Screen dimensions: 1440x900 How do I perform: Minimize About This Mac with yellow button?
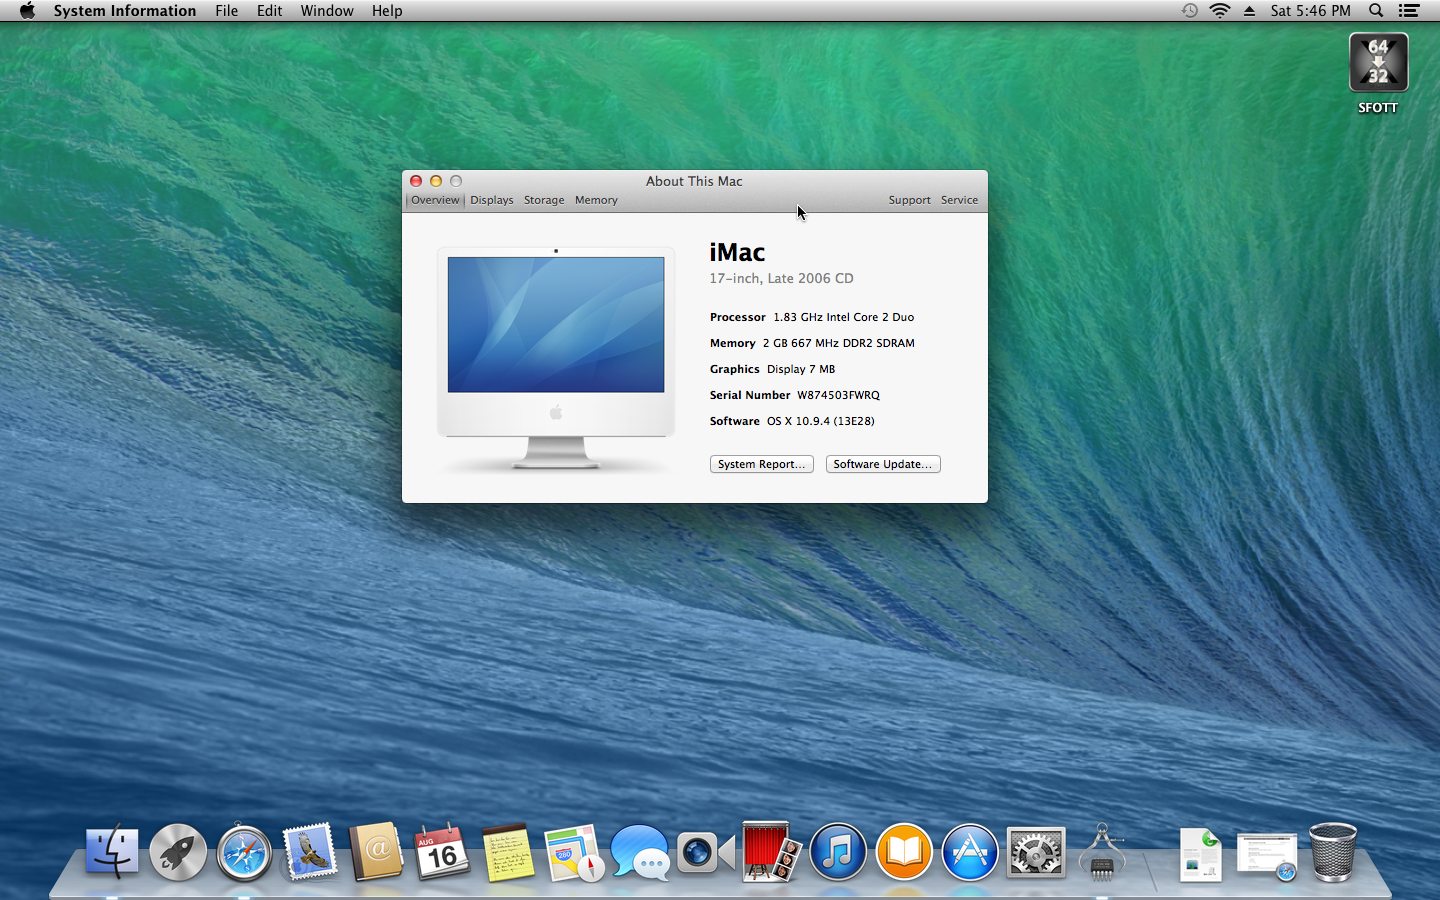coord(436,181)
